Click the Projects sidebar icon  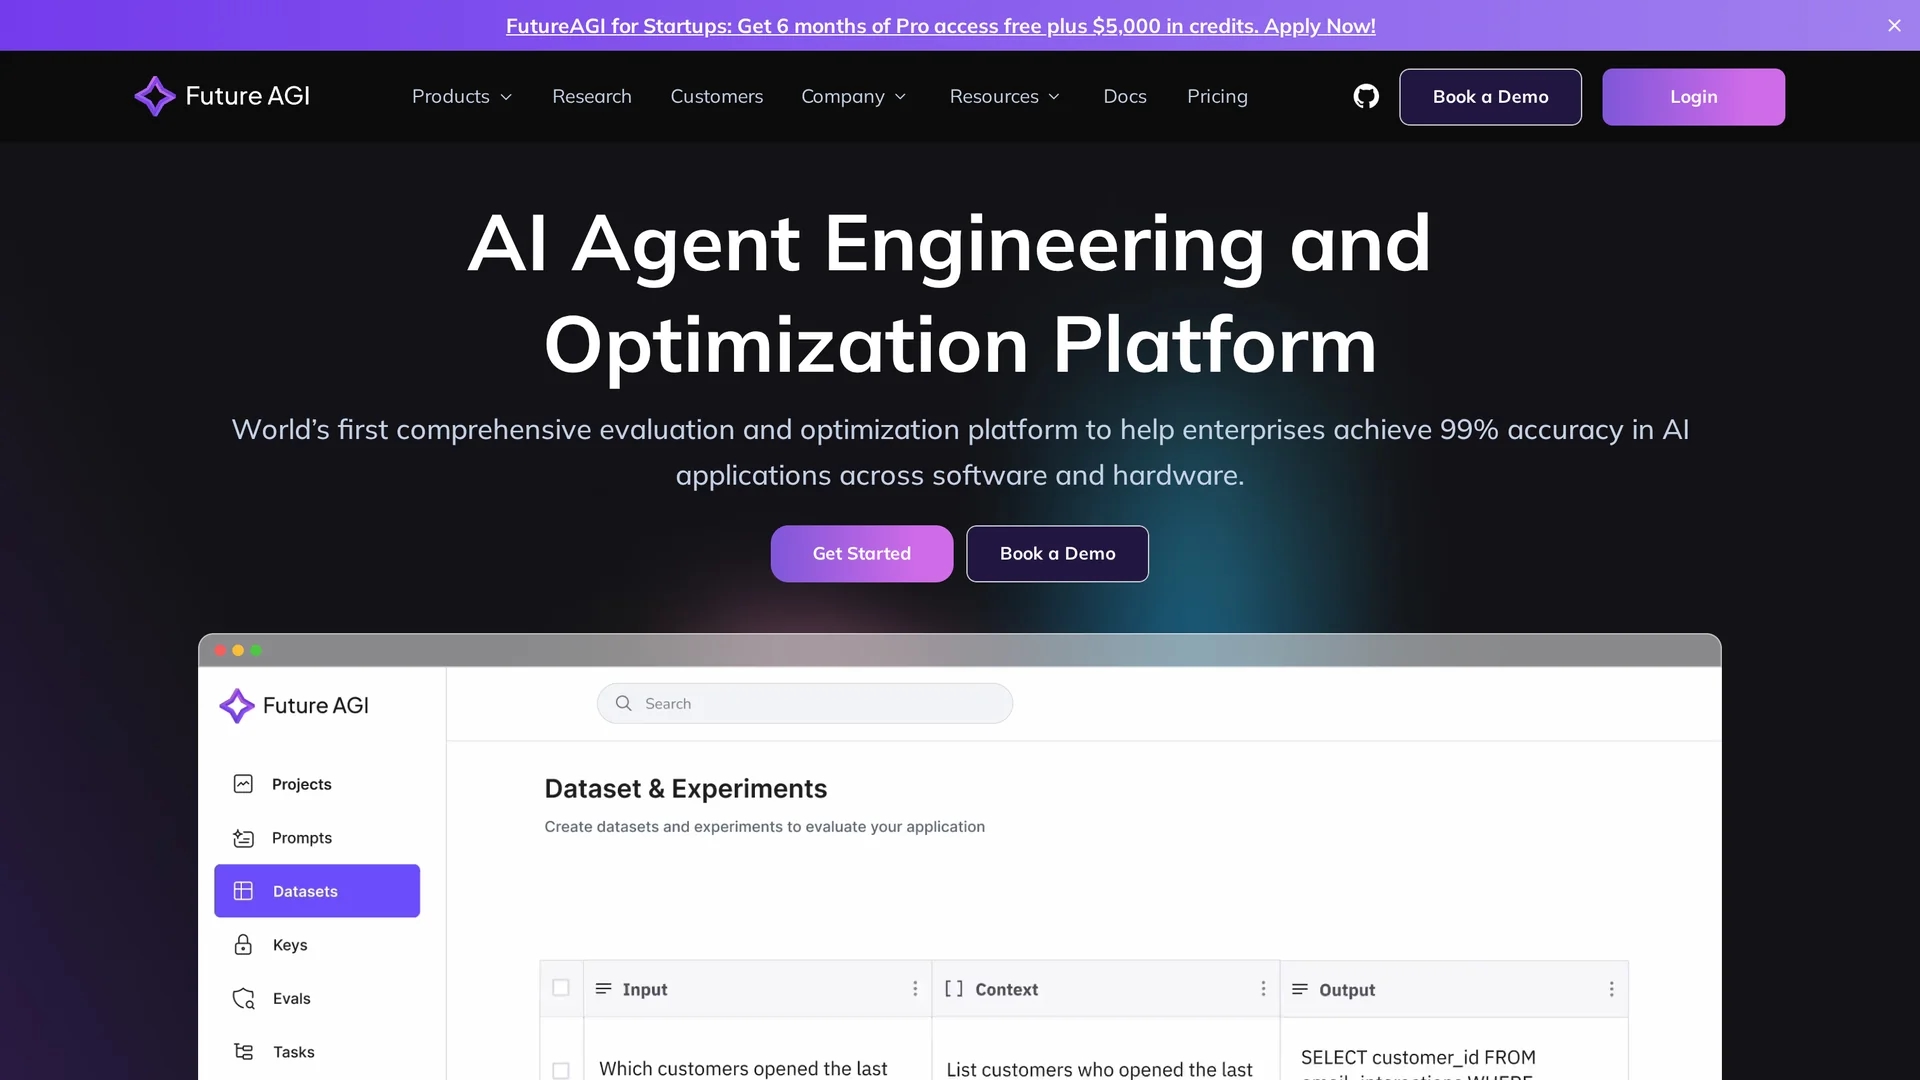243,784
